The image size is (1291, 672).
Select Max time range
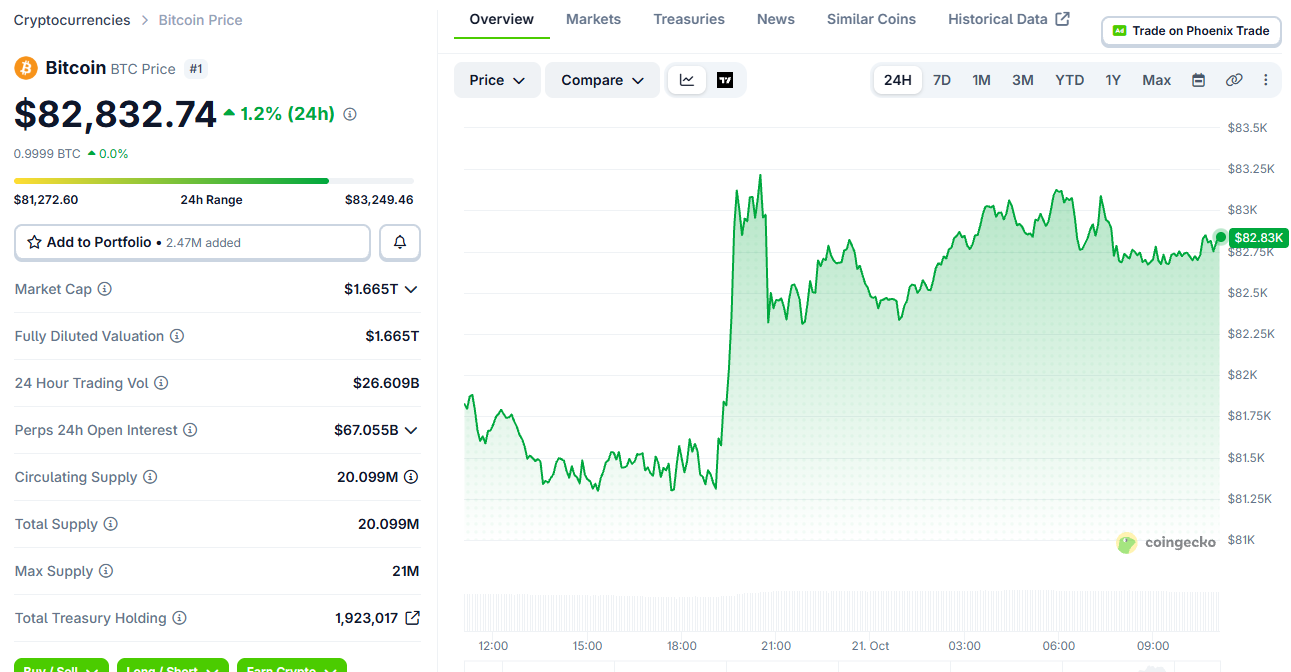coord(1157,80)
